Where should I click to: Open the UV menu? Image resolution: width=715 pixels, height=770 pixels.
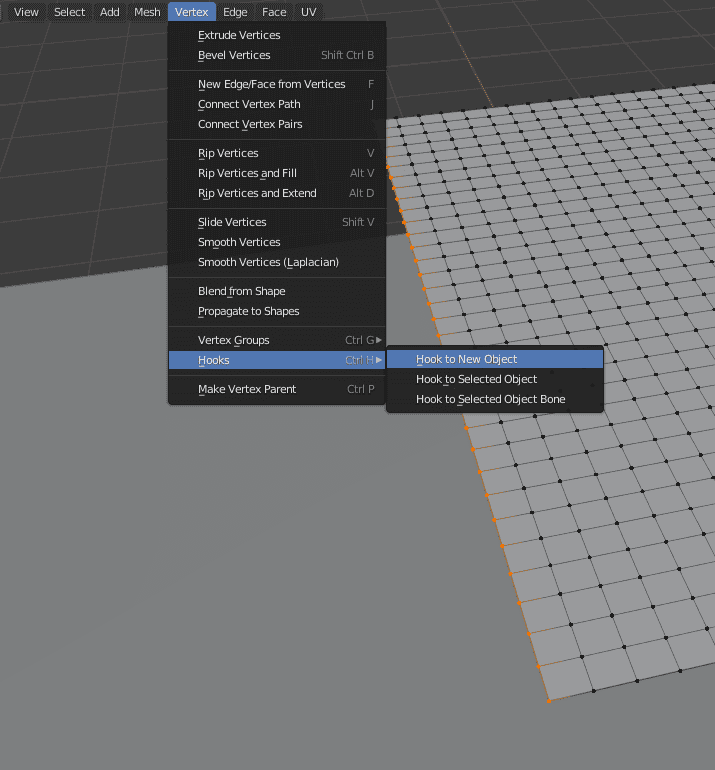pyautogui.click(x=308, y=12)
